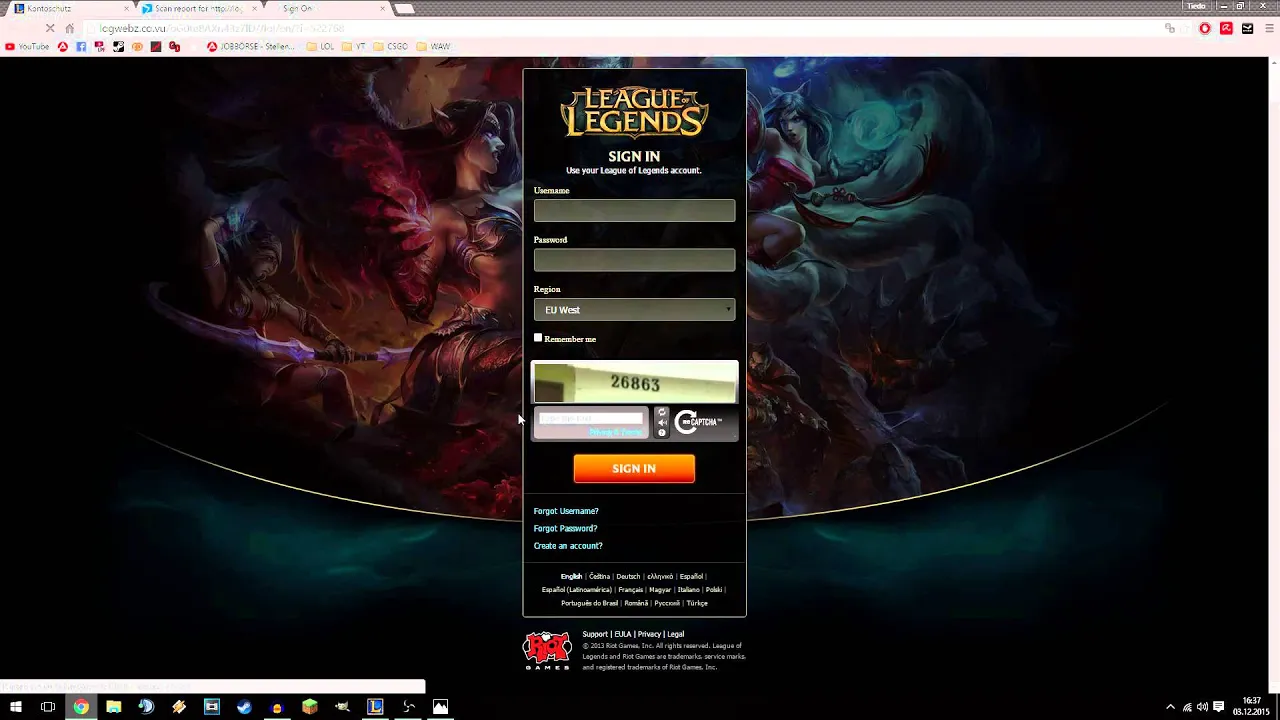Open Task View in the taskbar
The image size is (1280, 720).
(x=47, y=707)
